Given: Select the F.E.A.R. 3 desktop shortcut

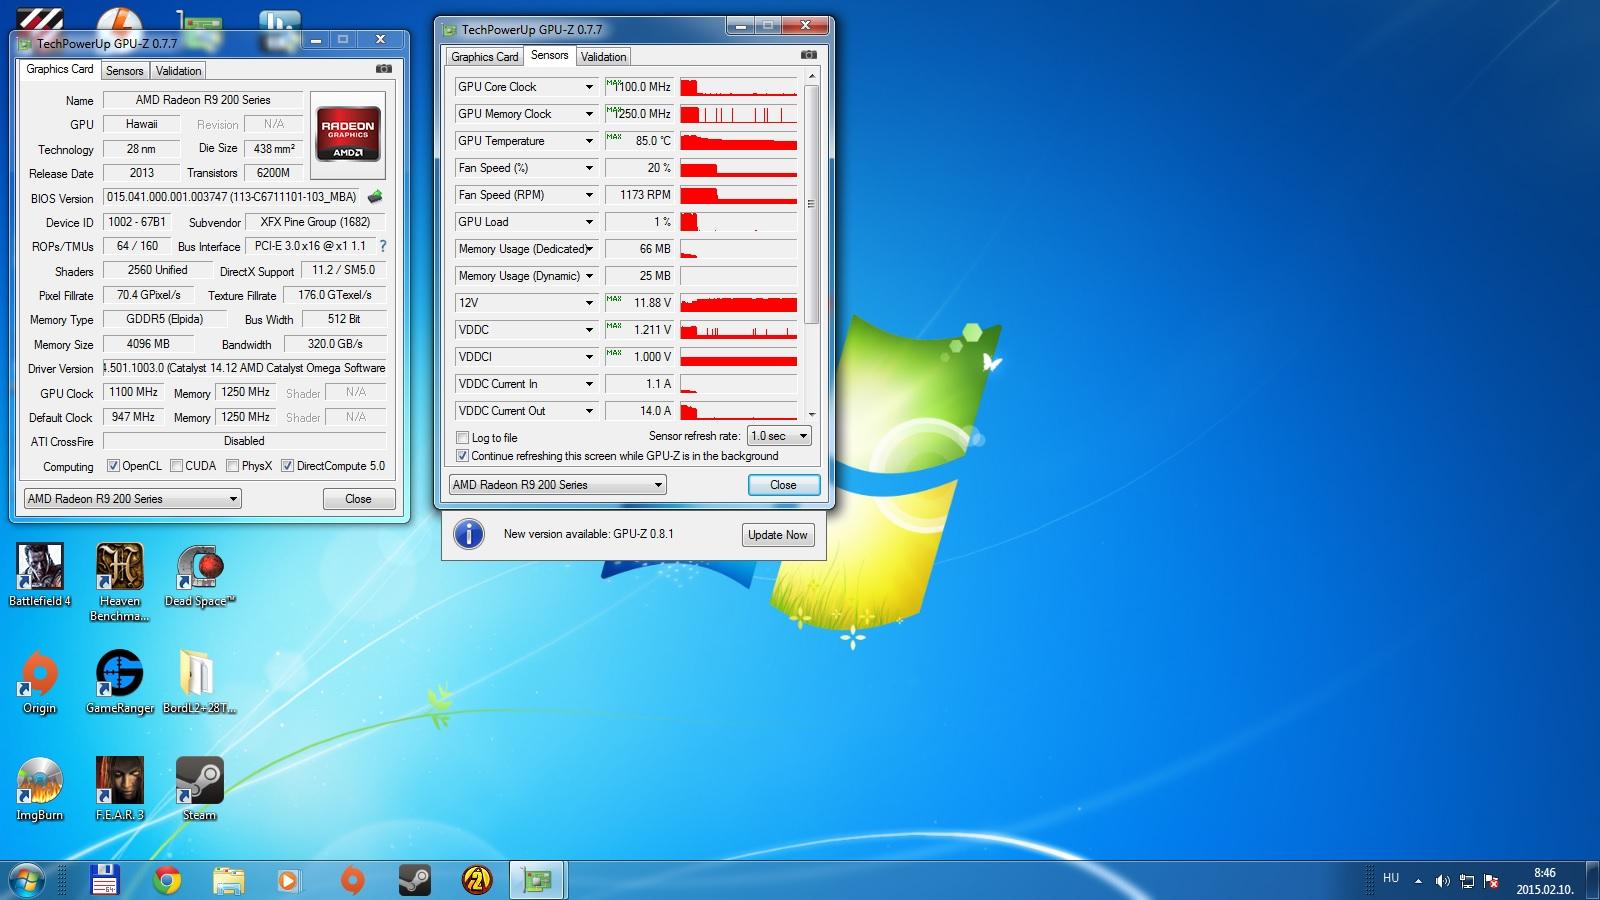Looking at the screenshot, I should click(x=120, y=789).
